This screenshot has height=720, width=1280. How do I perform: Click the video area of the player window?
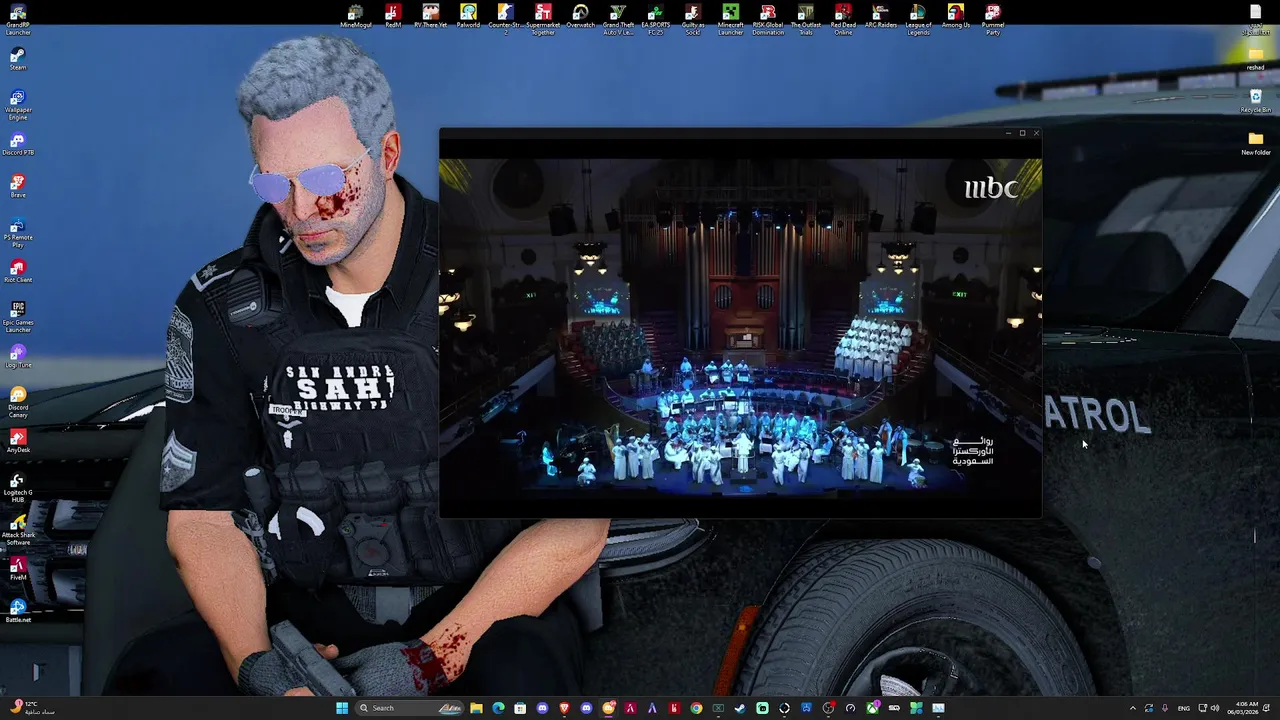(740, 330)
